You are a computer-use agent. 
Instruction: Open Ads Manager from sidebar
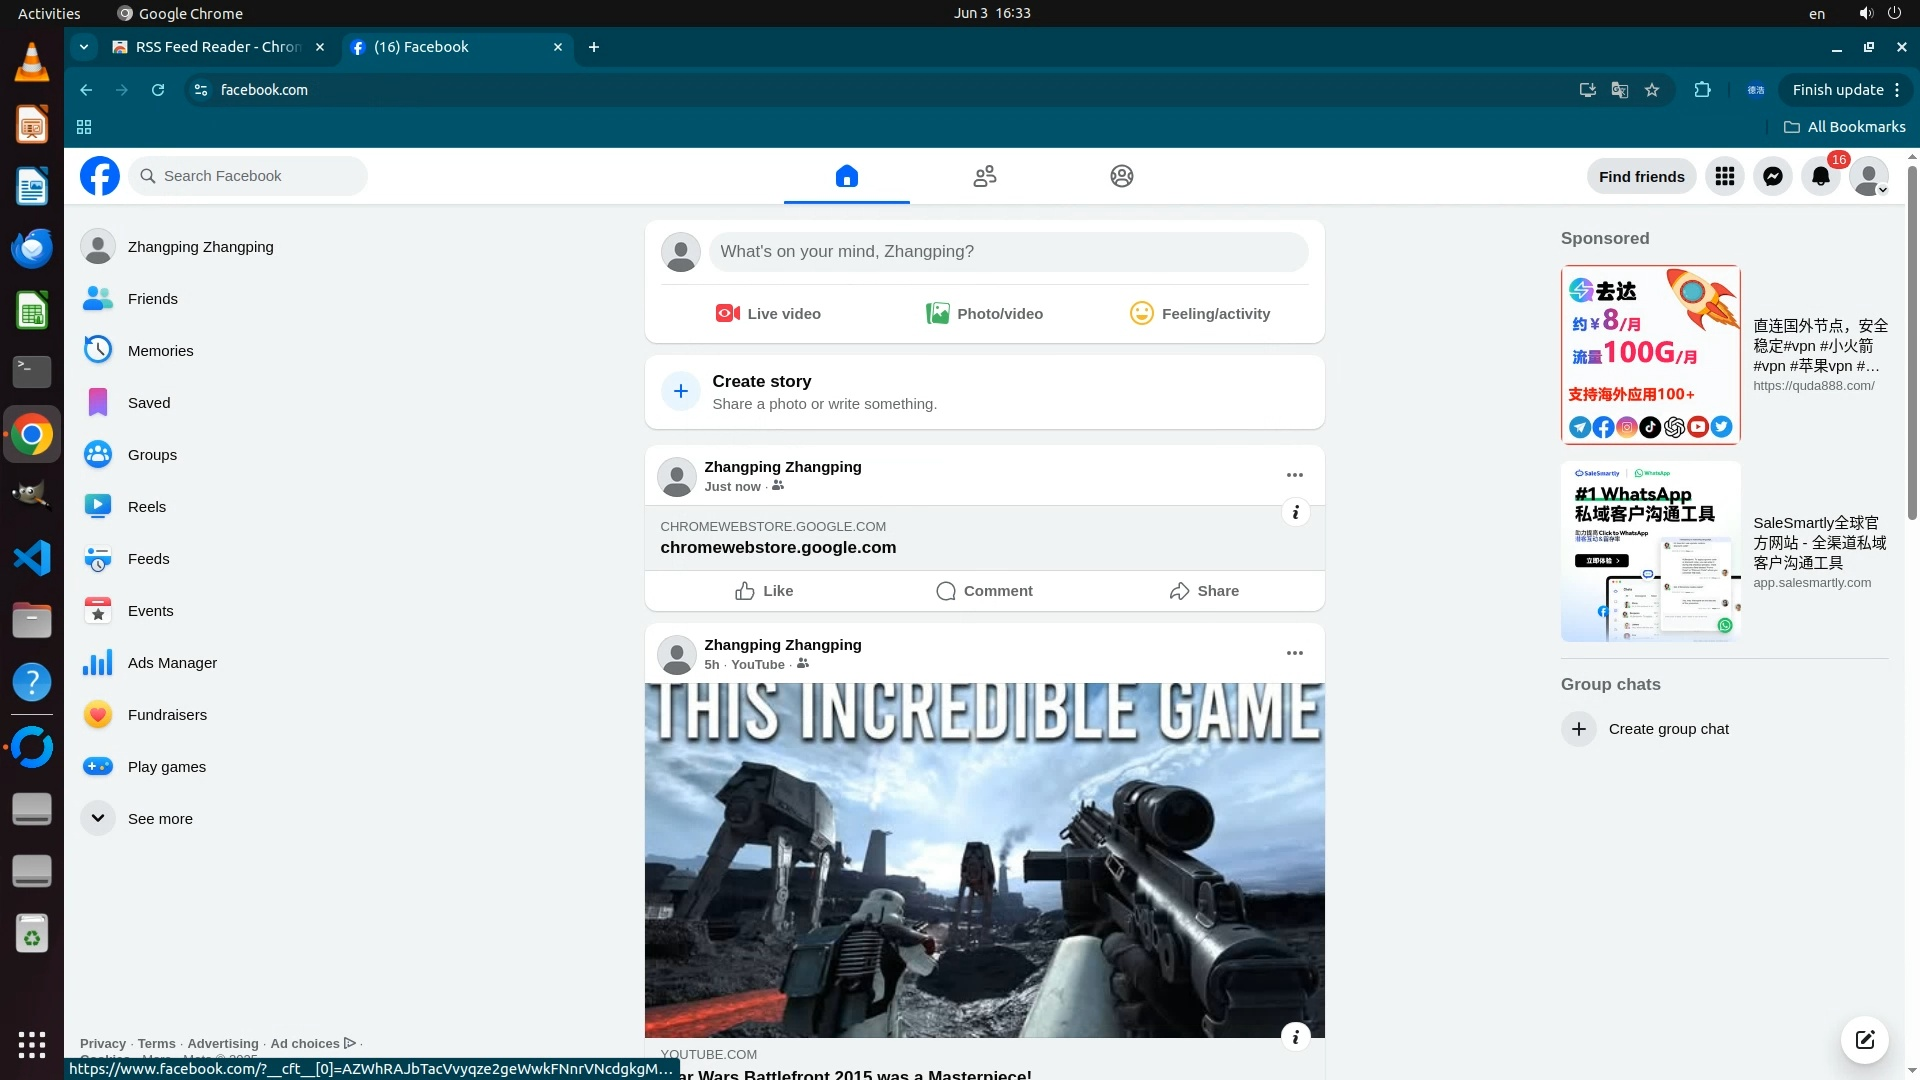pos(172,663)
